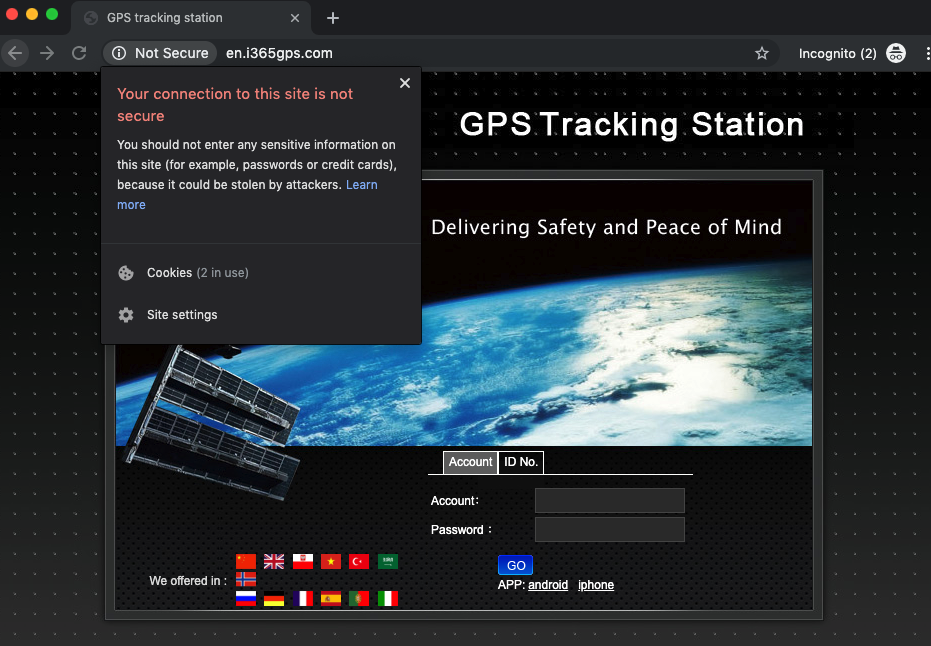
Task: Click the Norway flag icon
Action: (246, 579)
